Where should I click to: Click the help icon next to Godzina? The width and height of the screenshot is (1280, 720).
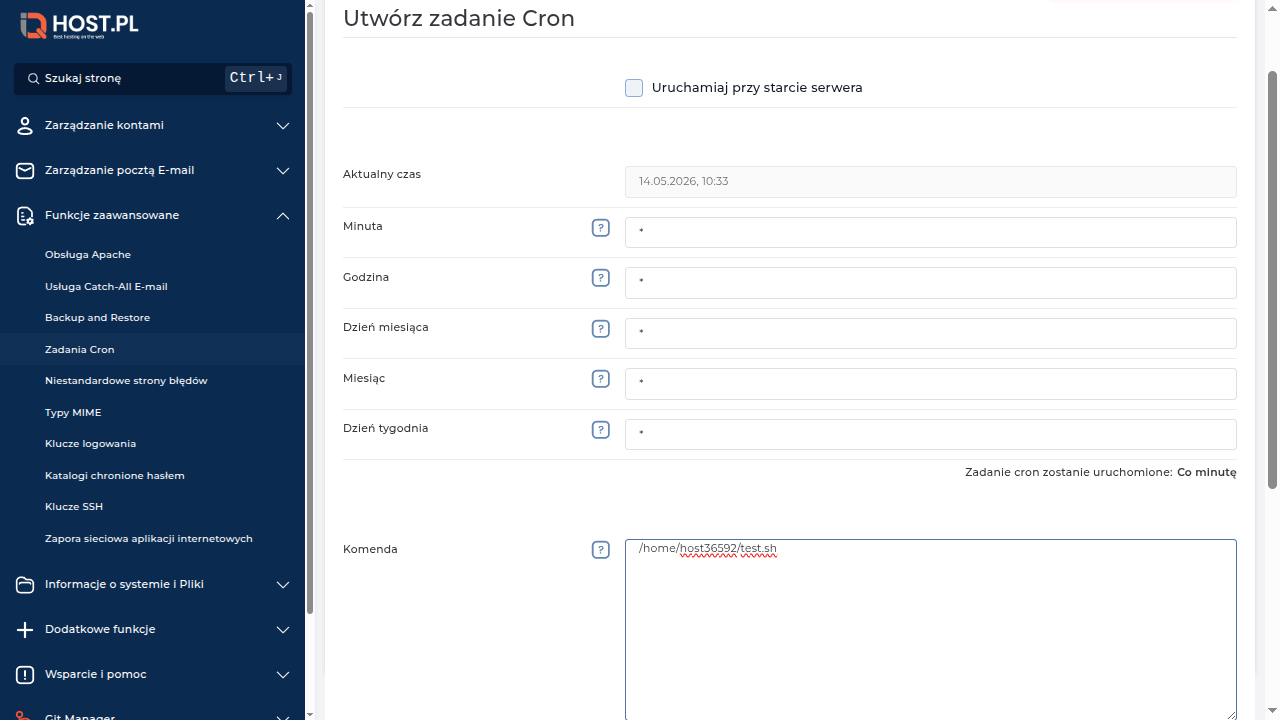[601, 278]
